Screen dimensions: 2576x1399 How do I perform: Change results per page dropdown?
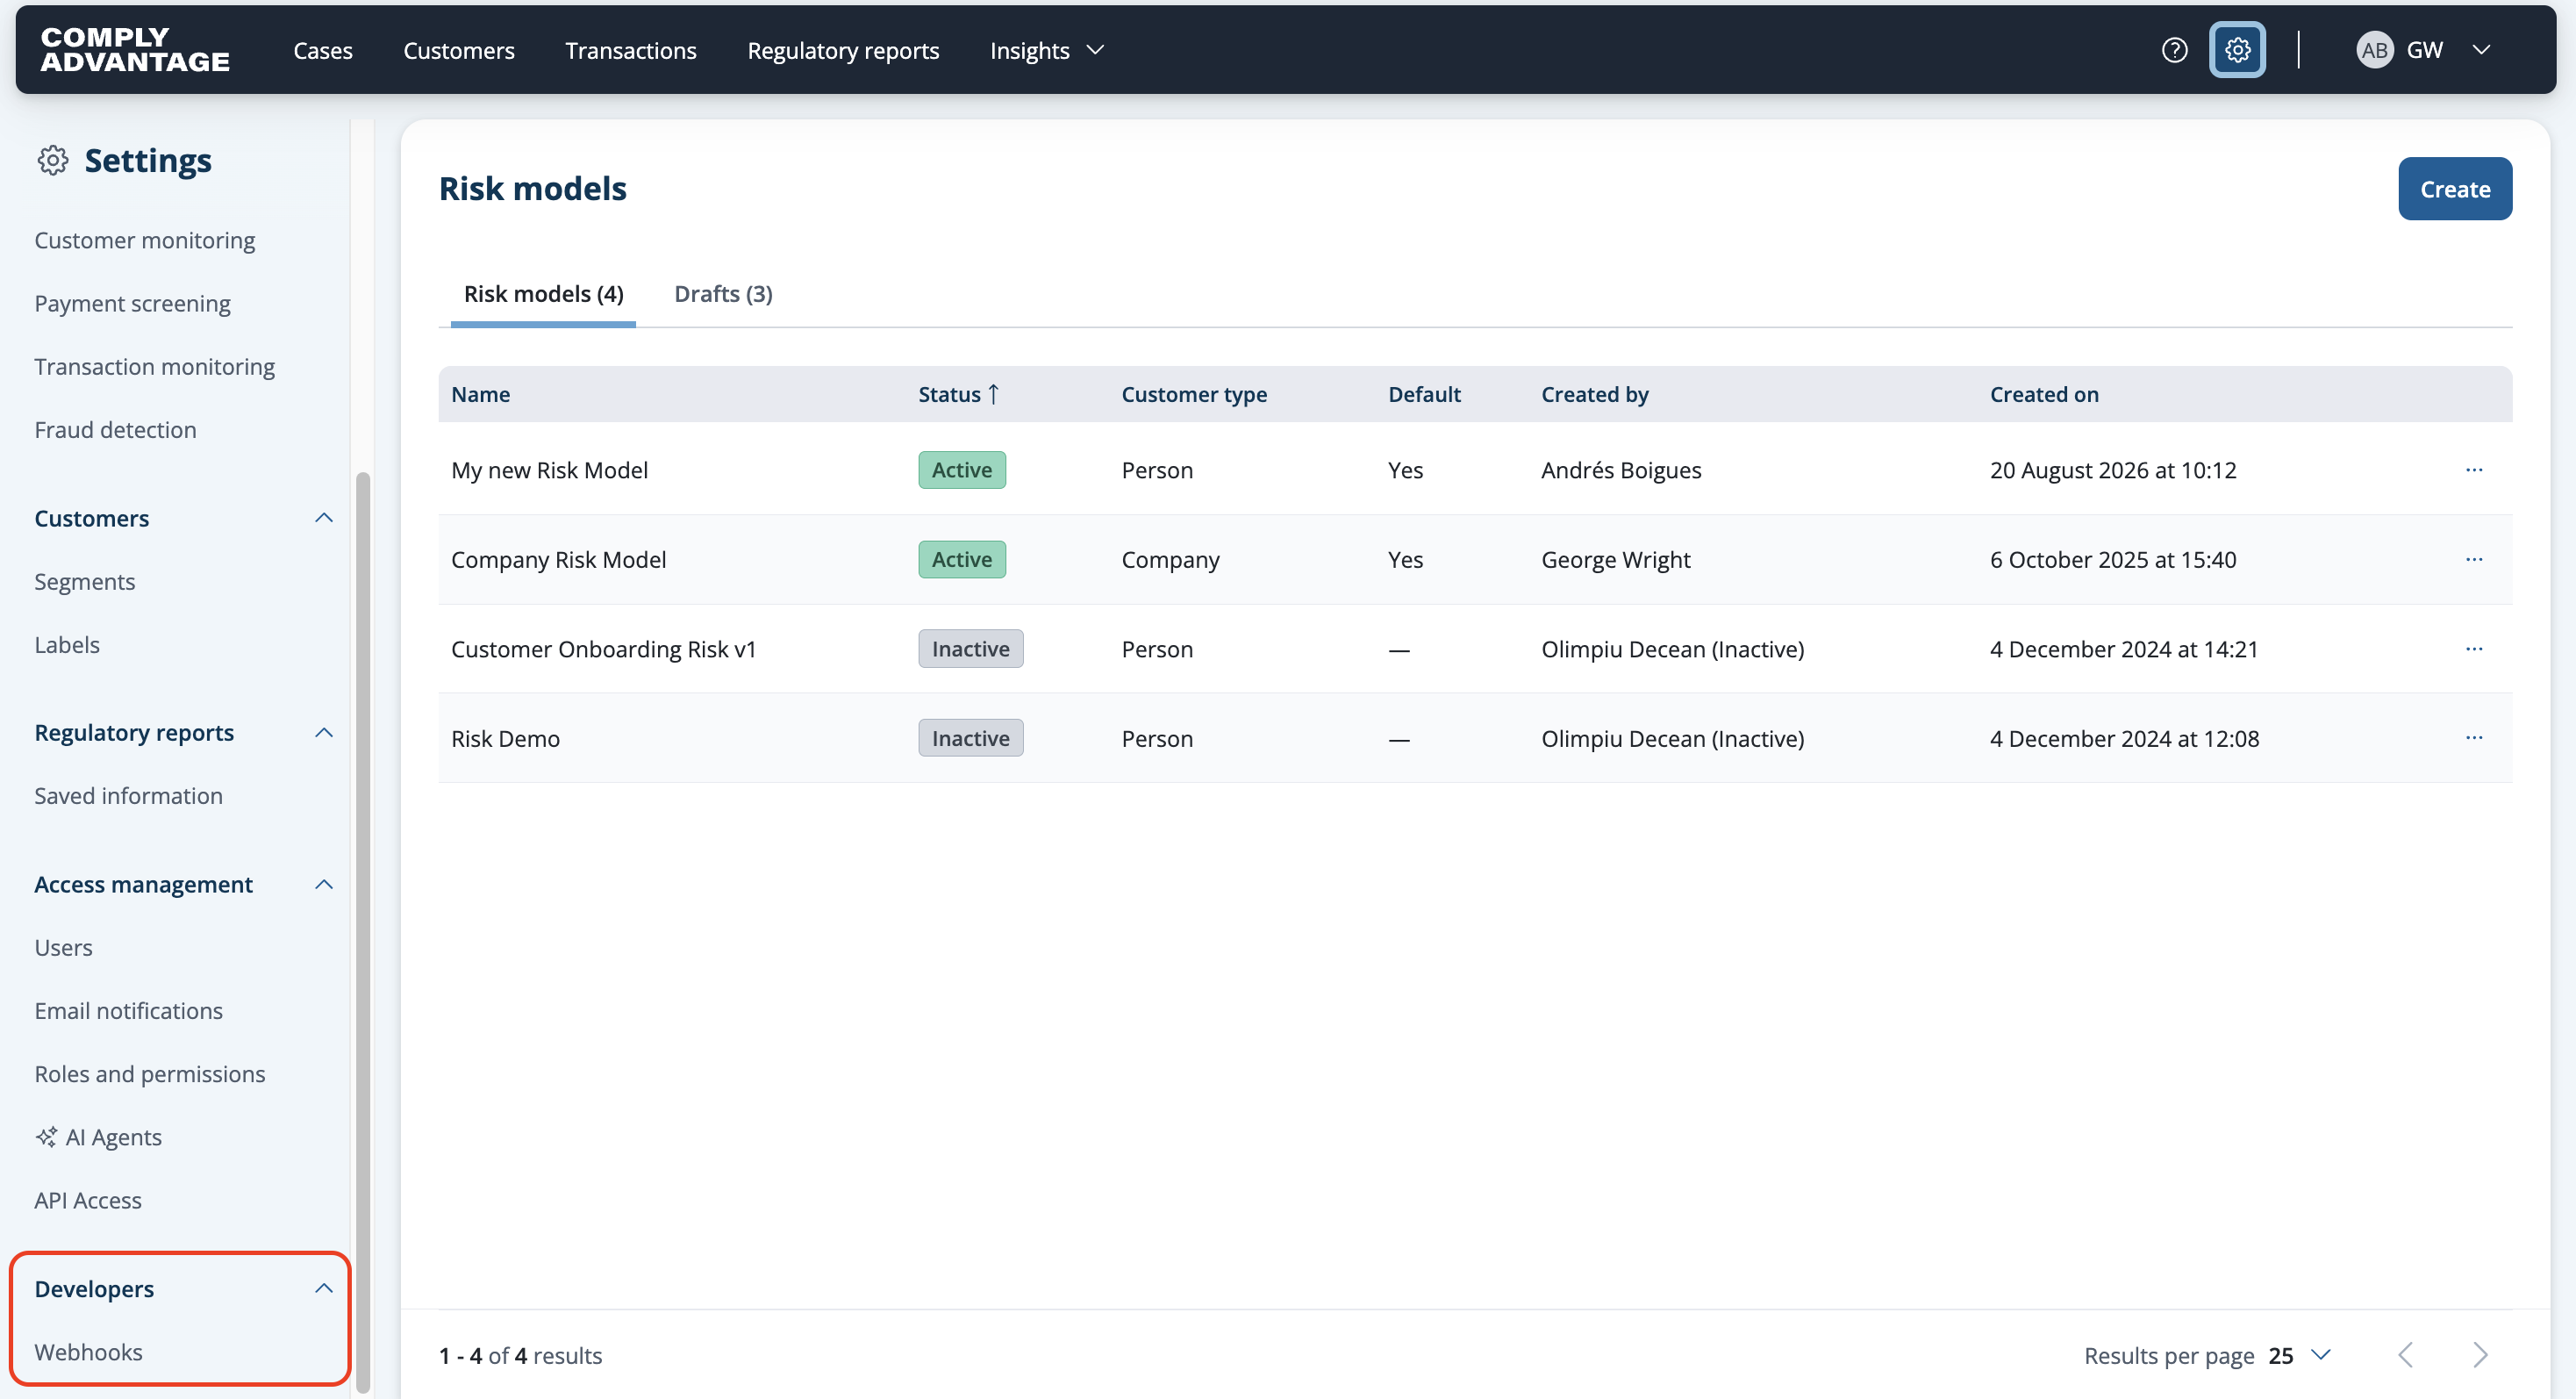point(2300,1355)
